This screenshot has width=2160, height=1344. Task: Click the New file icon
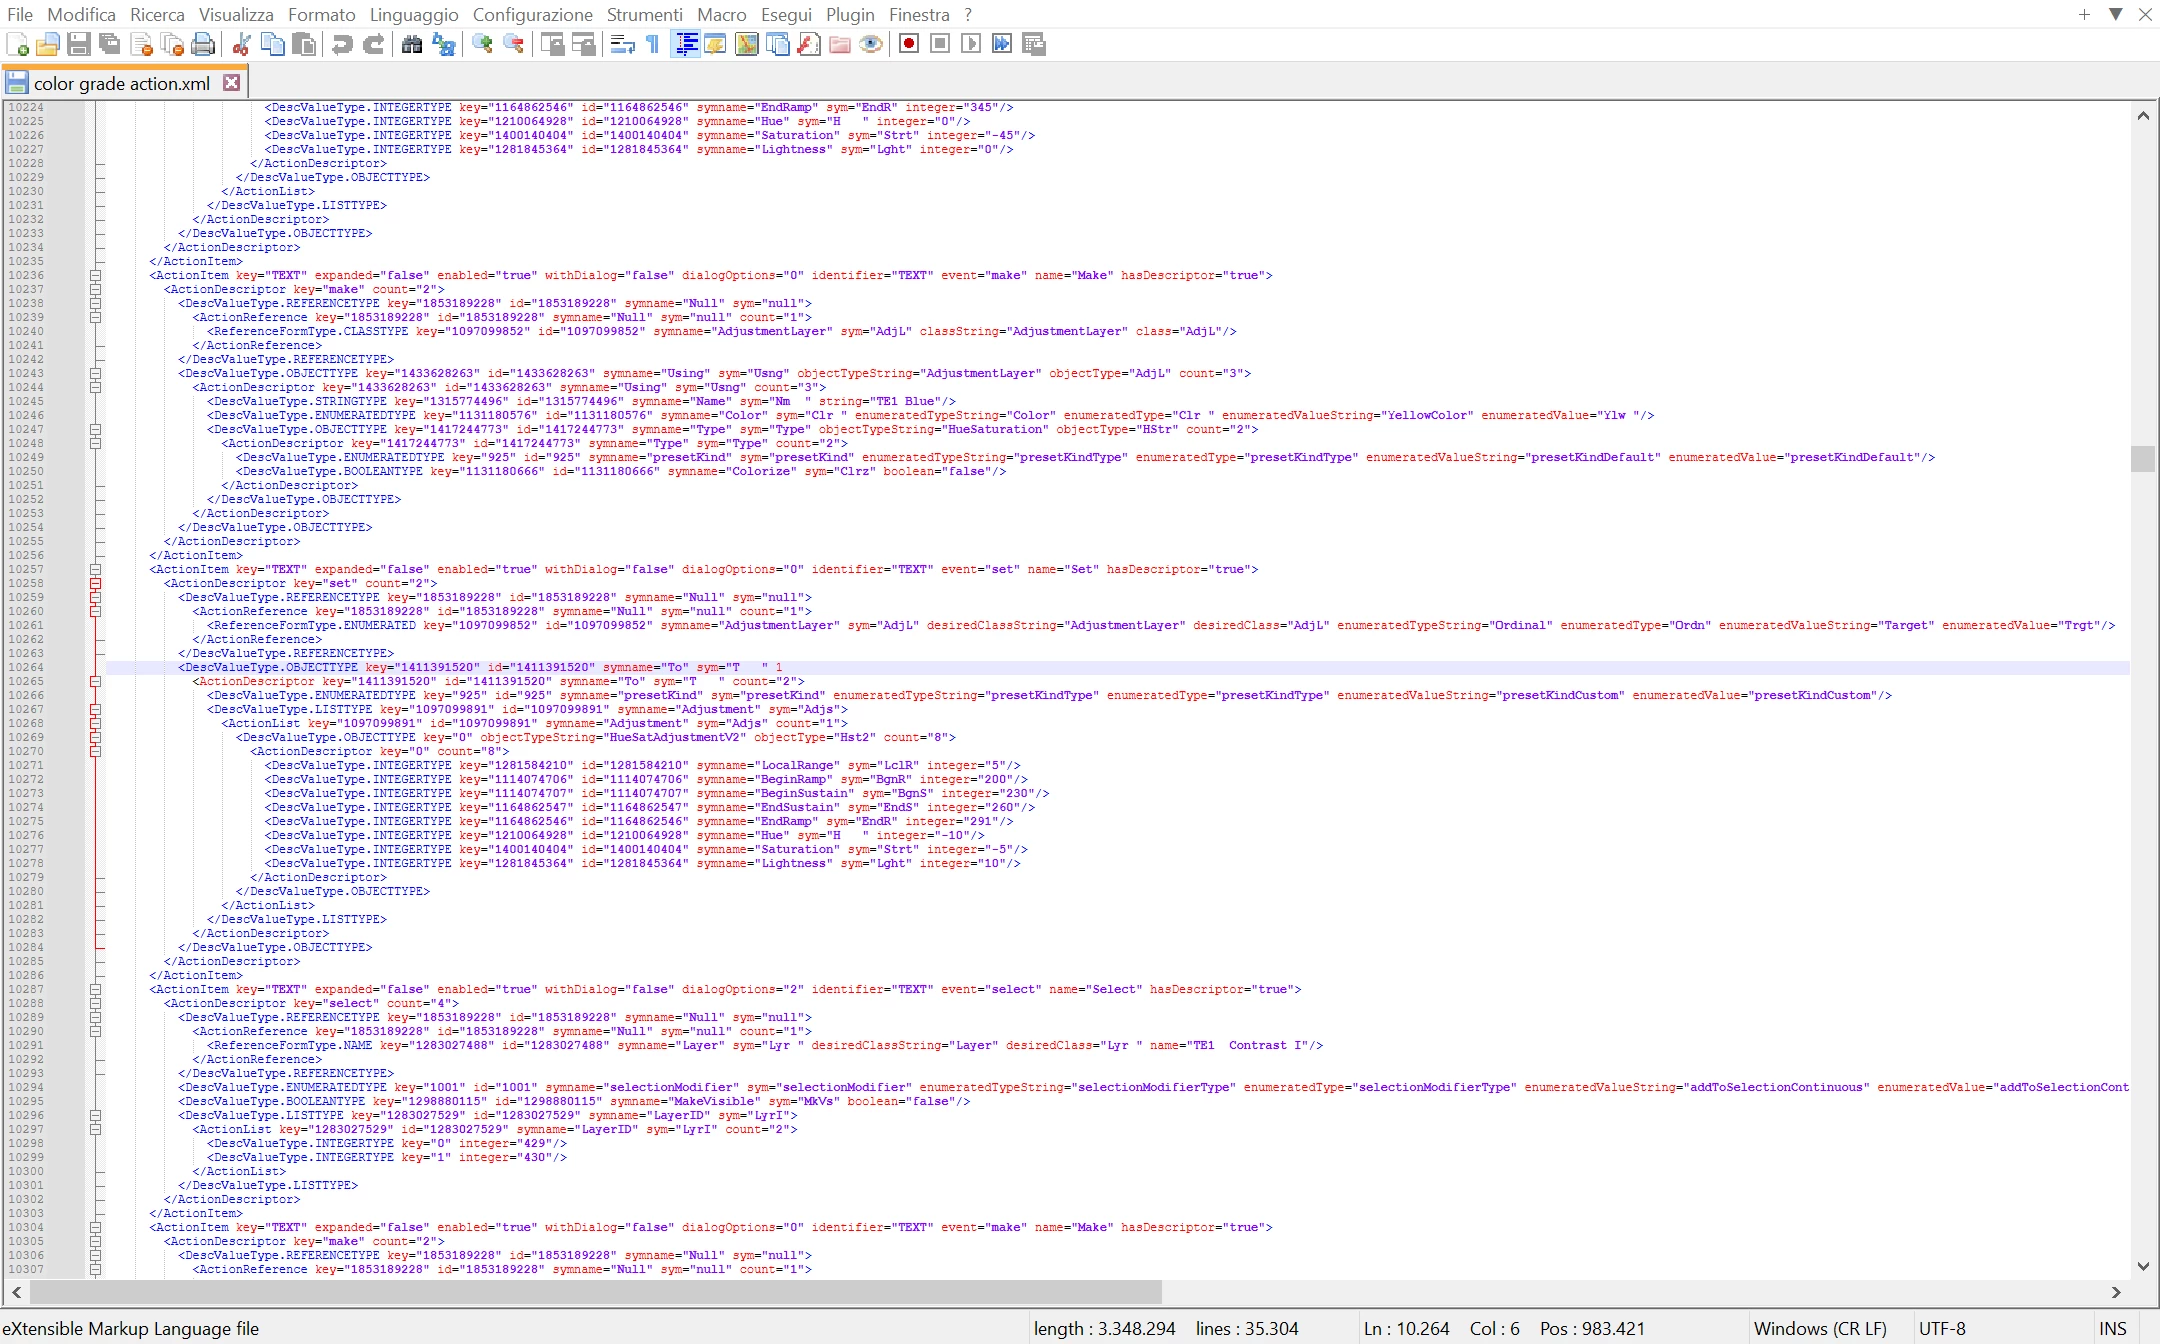pyautogui.click(x=17, y=44)
